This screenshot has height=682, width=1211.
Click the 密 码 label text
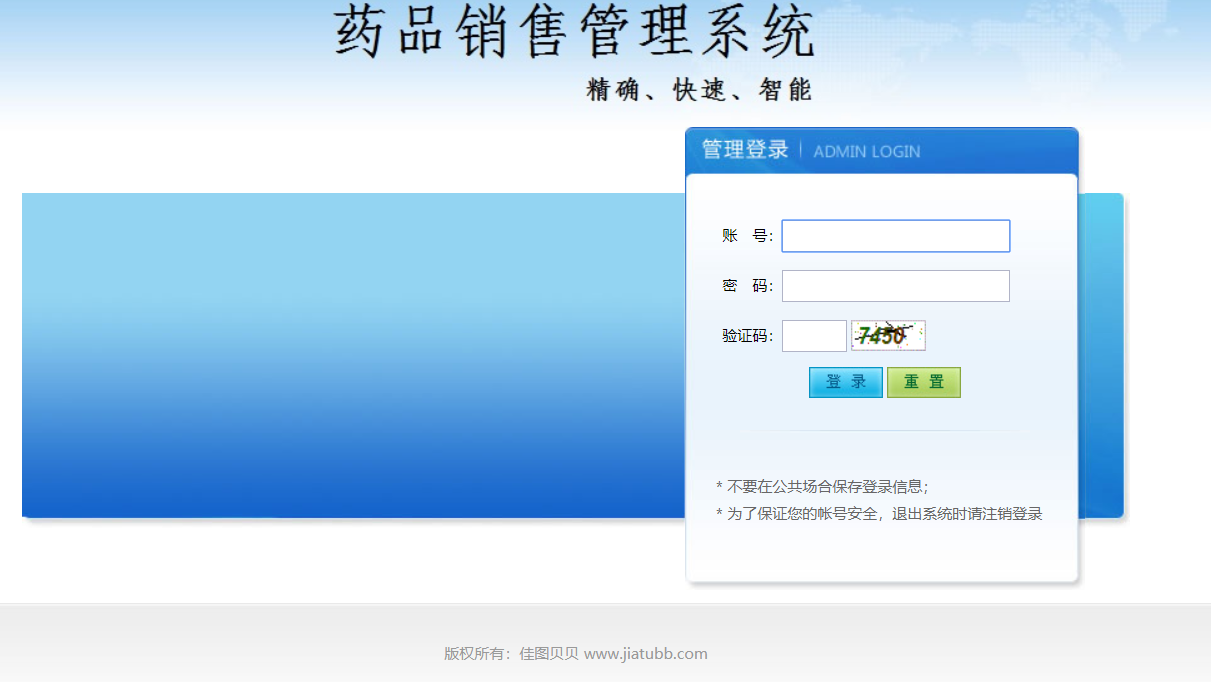pos(747,285)
